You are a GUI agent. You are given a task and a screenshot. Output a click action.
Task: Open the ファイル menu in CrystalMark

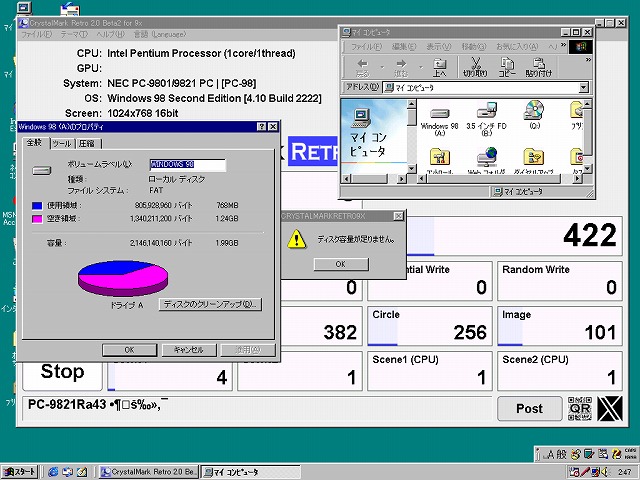coord(36,35)
